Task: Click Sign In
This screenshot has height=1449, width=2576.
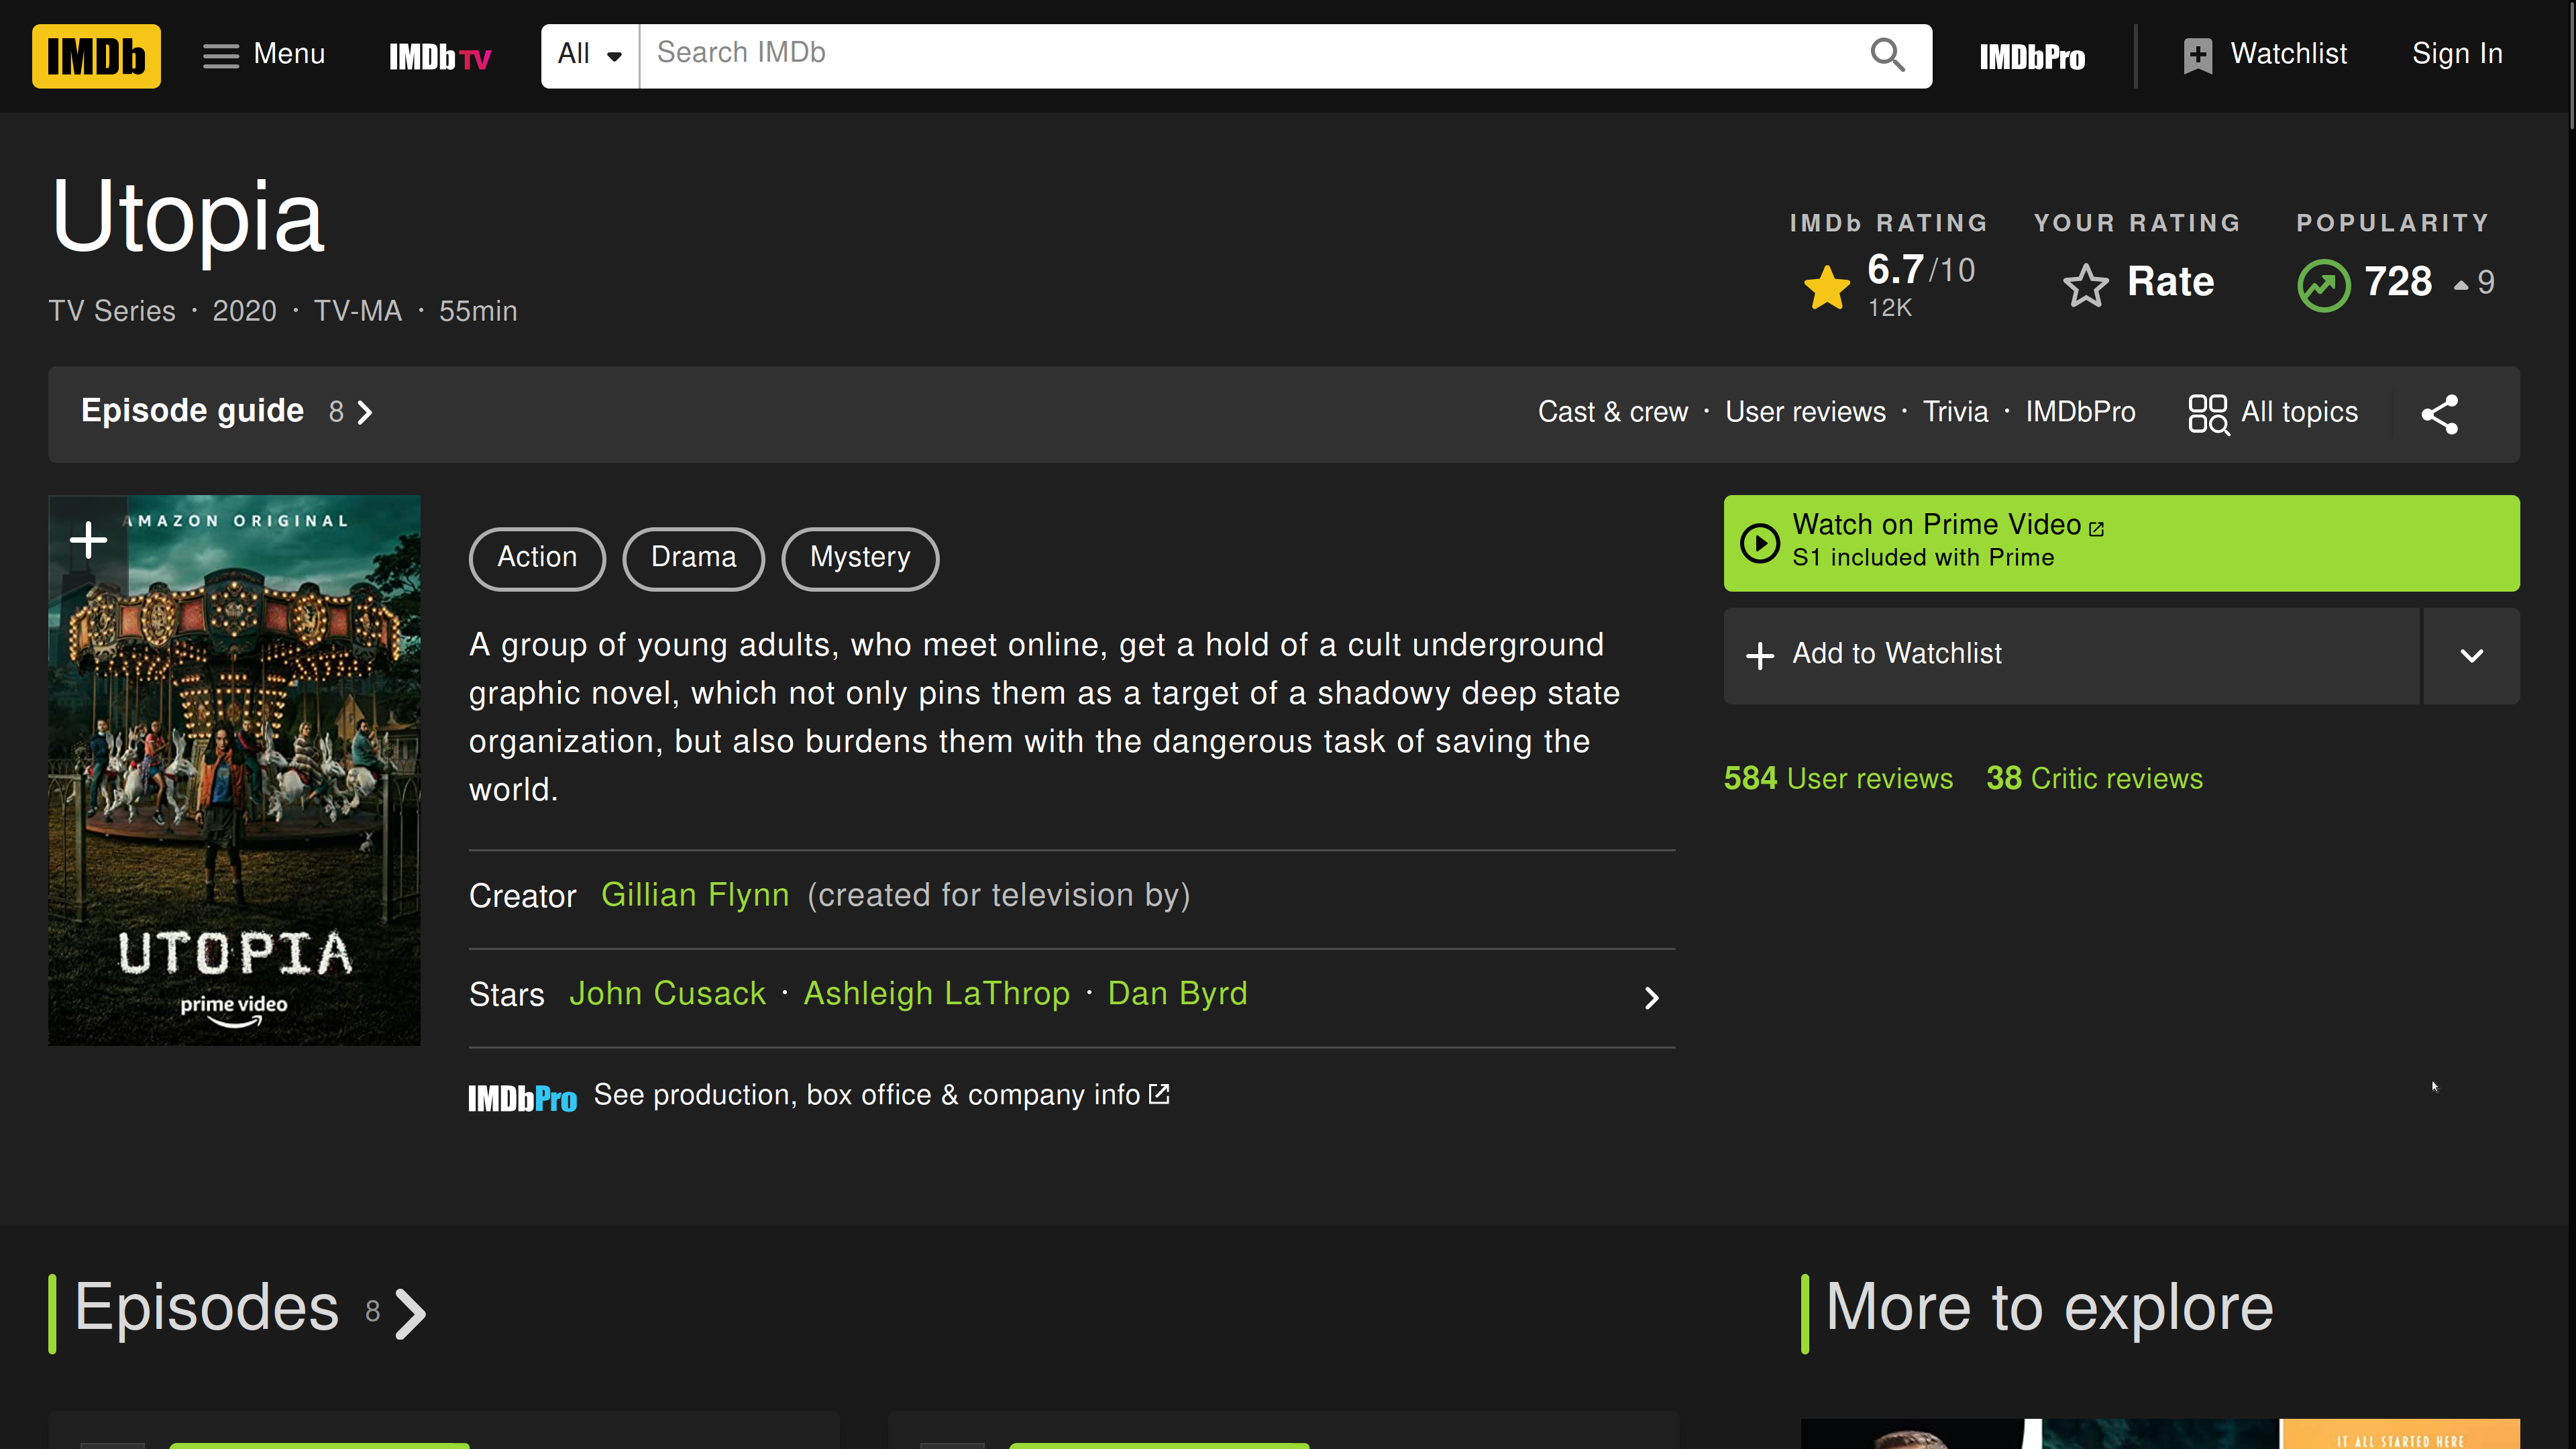Action: [x=2457, y=54]
